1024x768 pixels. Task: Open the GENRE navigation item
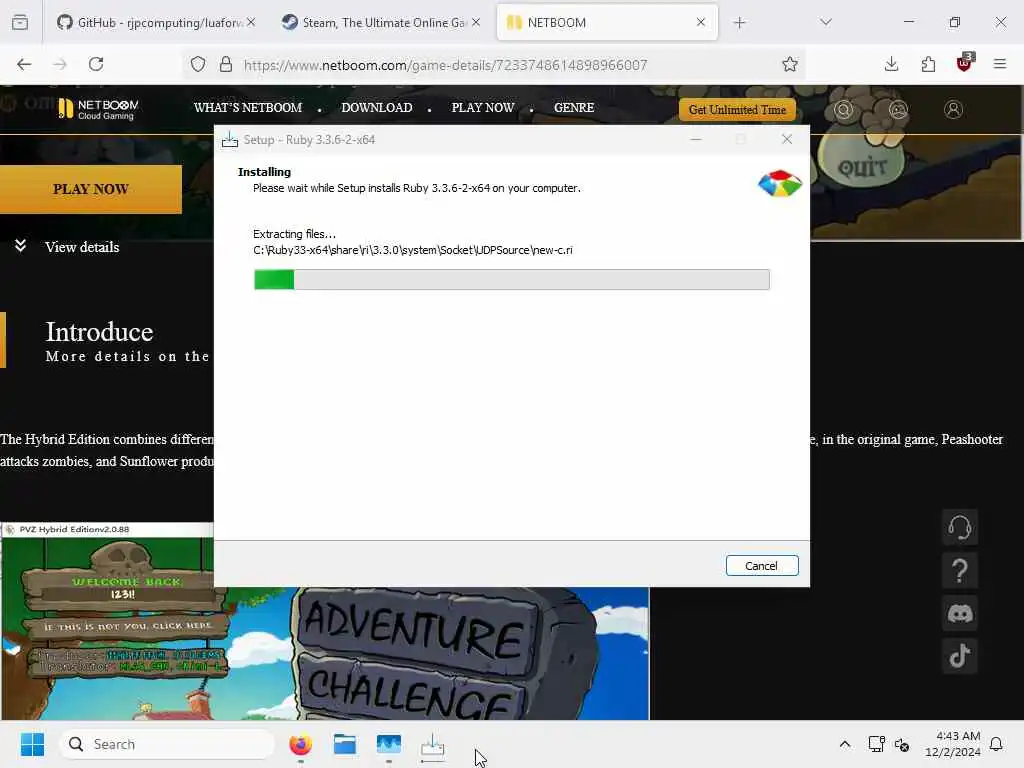(574, 108)
